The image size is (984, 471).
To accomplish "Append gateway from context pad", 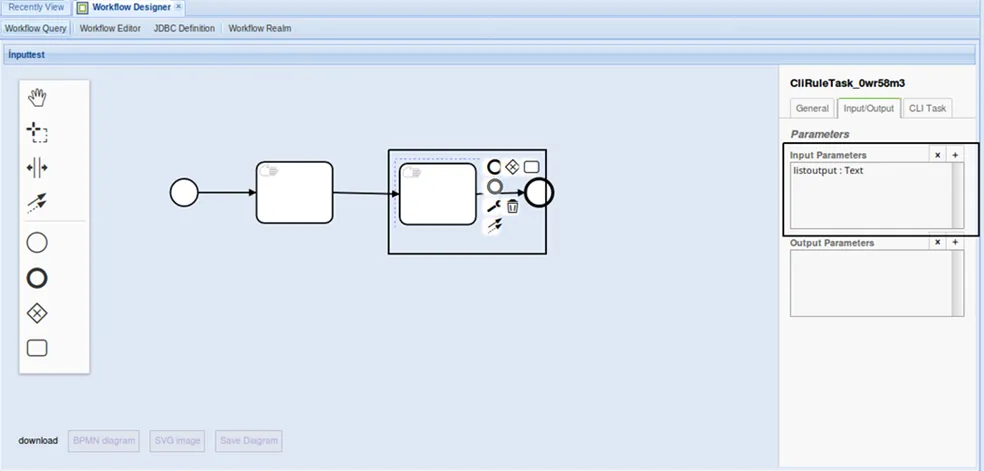I will [513, 167].
